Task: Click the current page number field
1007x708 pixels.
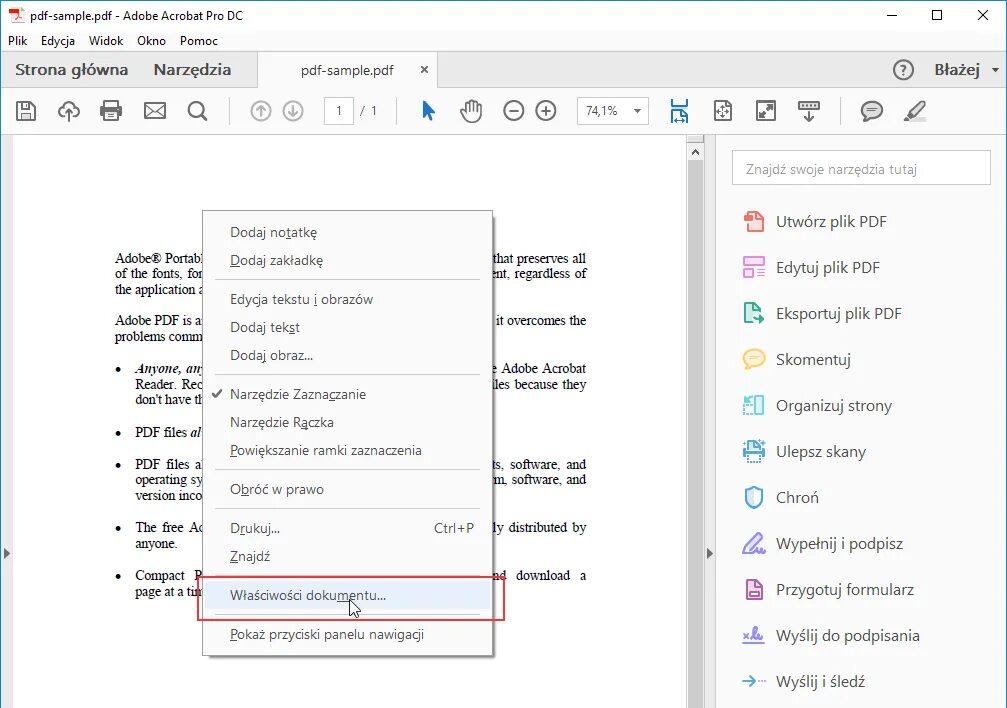Action: (x=338, y=111)
